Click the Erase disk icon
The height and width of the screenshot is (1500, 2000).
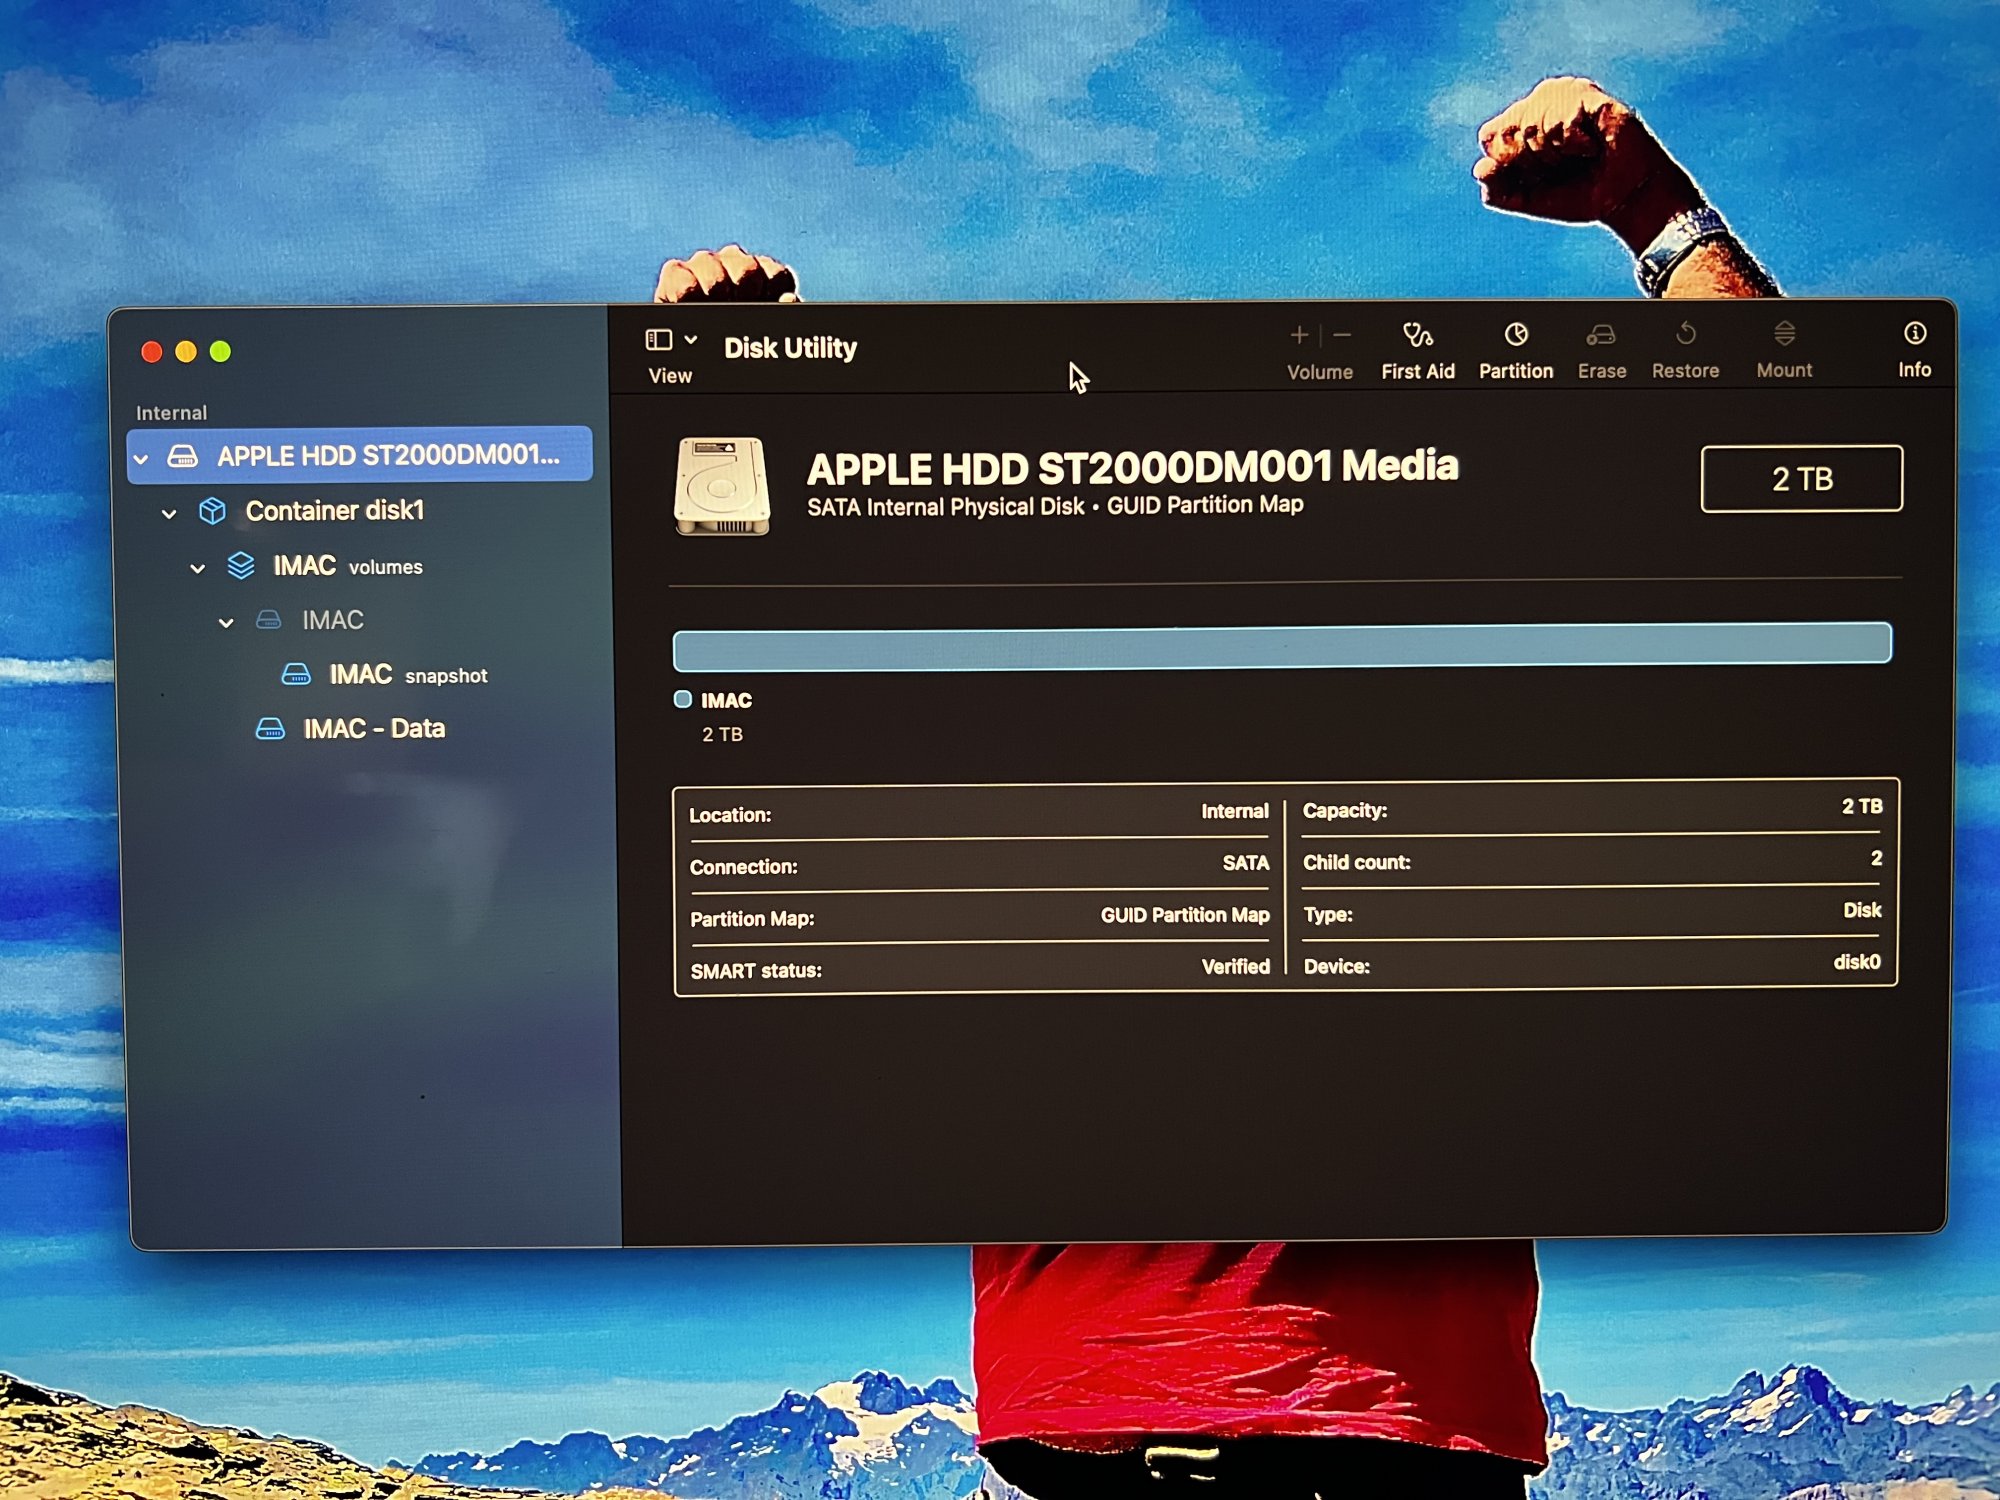(x=1601, y=335)
